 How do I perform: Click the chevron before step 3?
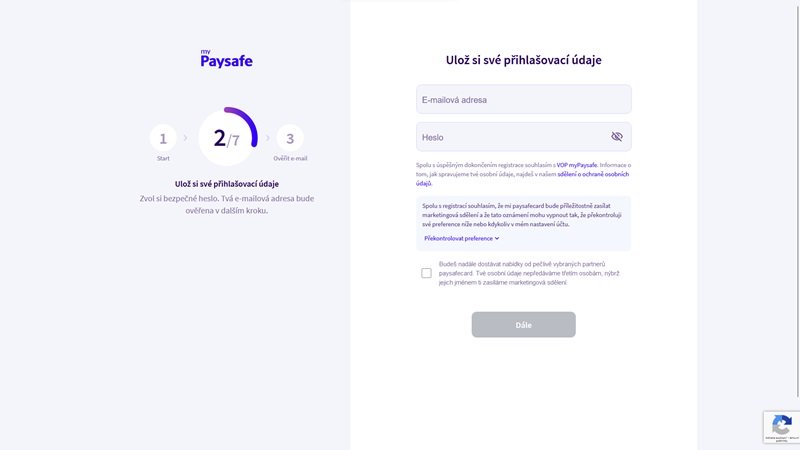267,138
